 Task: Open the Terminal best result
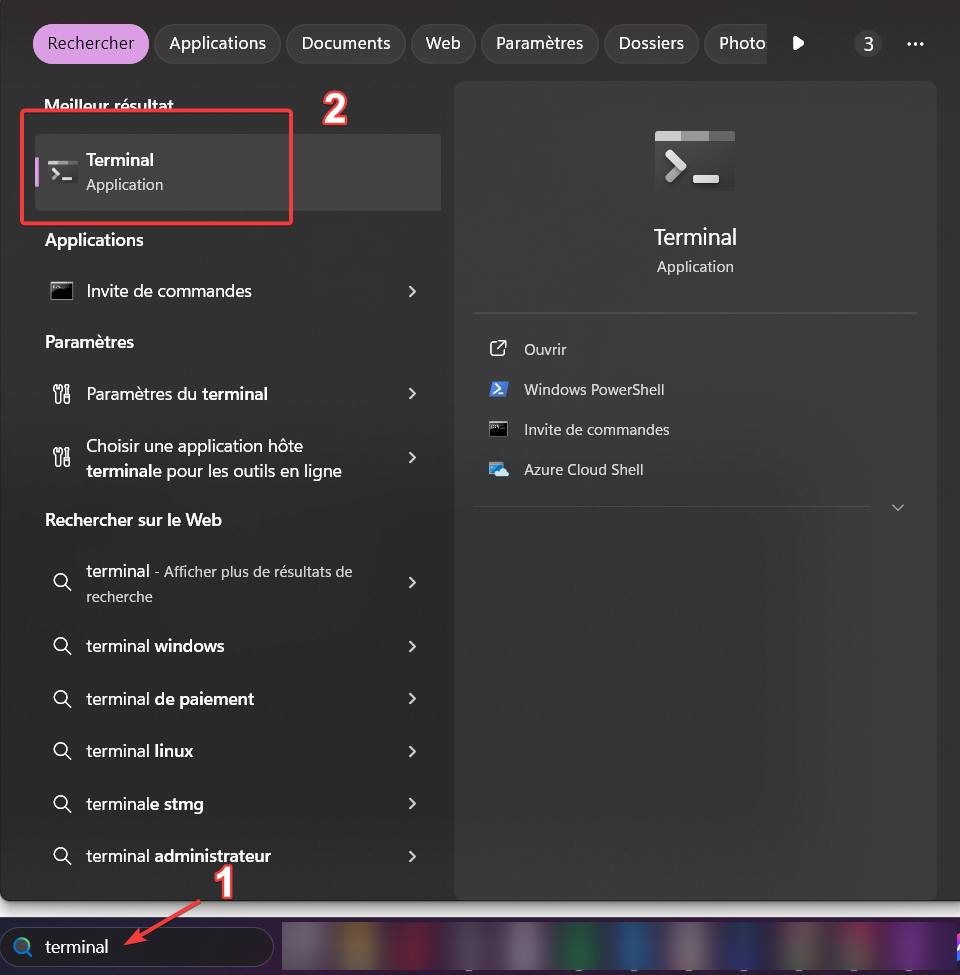(x=238, y=172)
